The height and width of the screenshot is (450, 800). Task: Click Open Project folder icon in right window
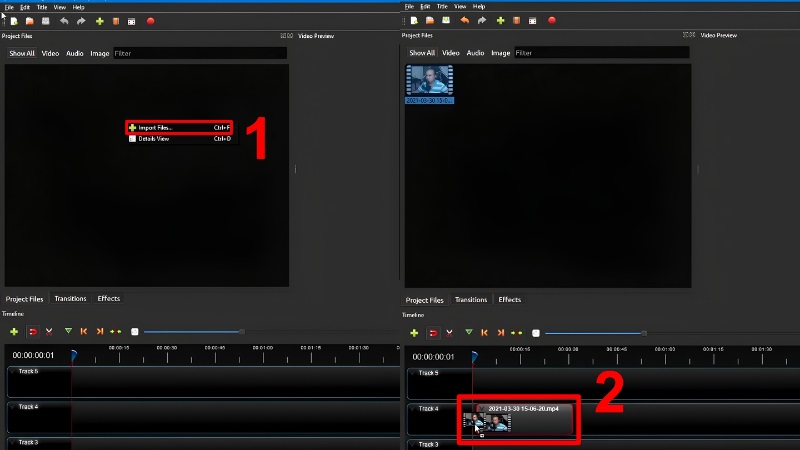(x=430, y=20)
